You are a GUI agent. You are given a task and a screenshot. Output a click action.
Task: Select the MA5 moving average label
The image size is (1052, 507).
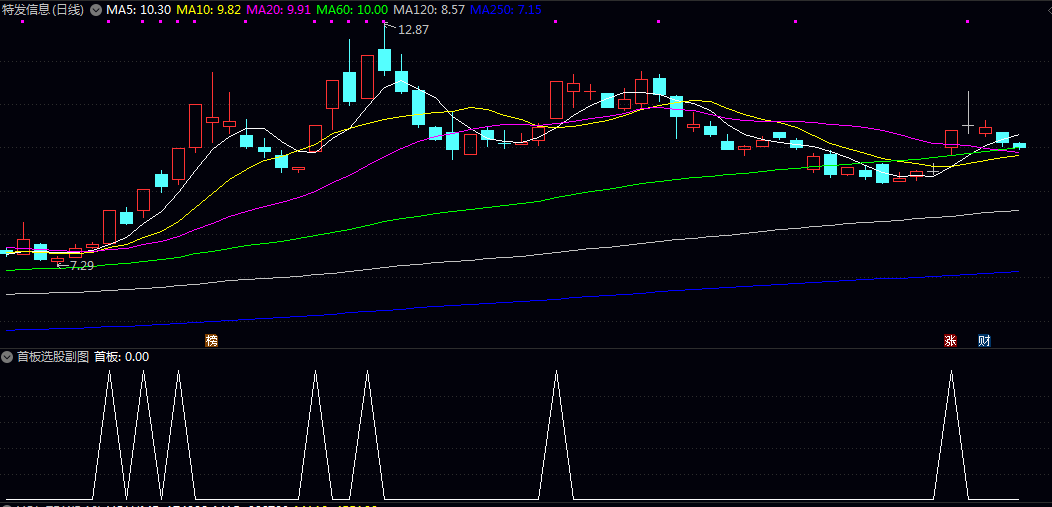[138, 9]
